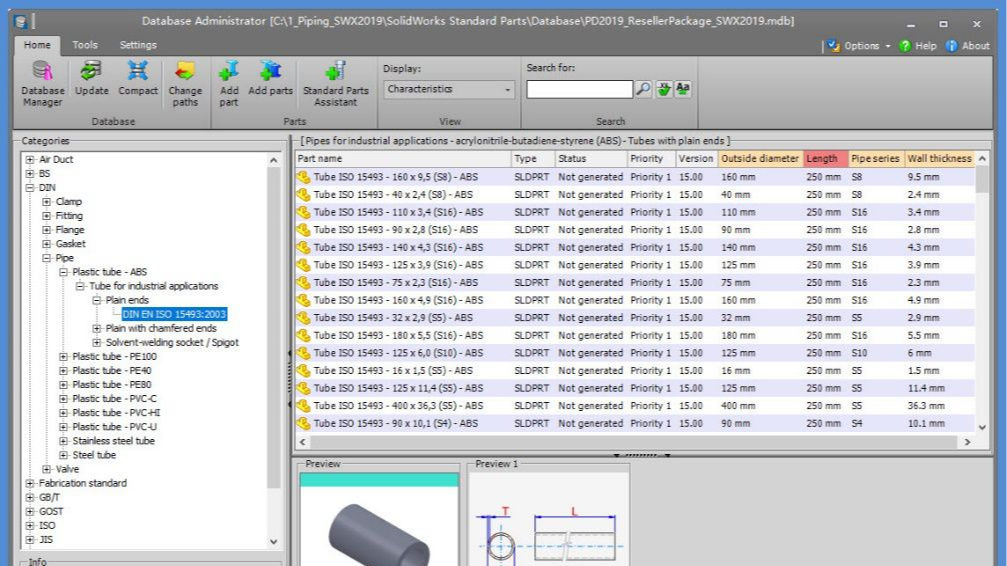Click the red Length column header
Screen dimensions: 1007x566
pyautogui.click(x=825, y=159)
